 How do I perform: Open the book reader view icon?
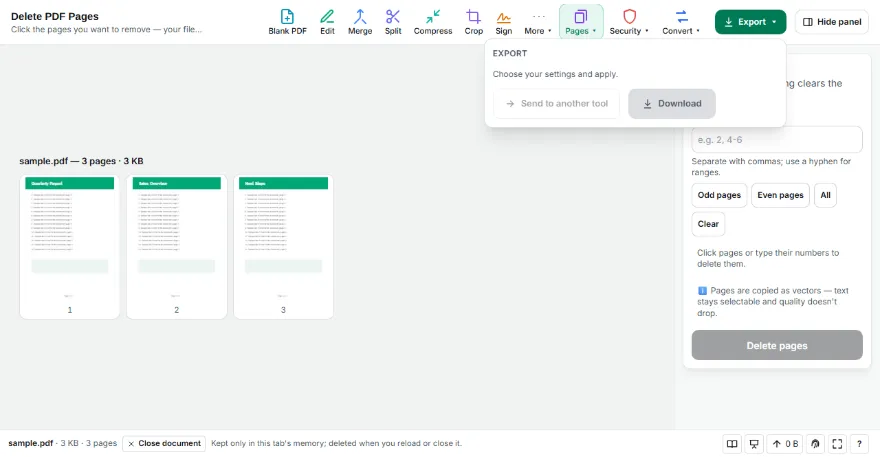pyautogui.click(x=732, y=444)
